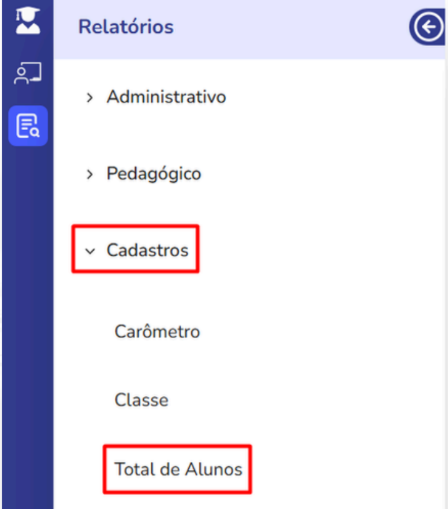Open the Administrativo reports category

tap(166, 97)
